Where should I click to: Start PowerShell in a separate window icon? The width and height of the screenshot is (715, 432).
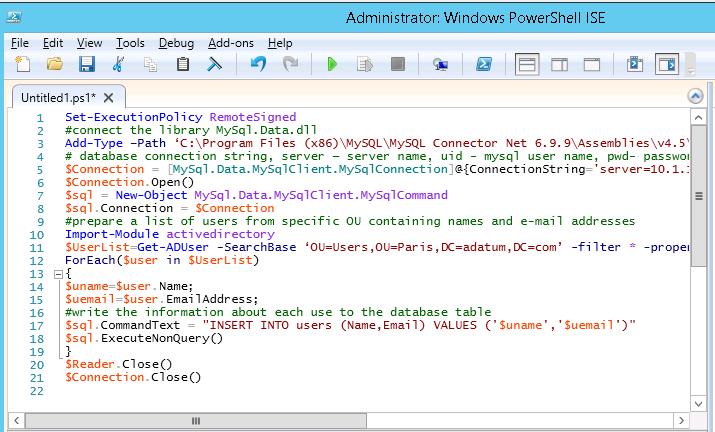pyautogui.click(x=483, y=65)
